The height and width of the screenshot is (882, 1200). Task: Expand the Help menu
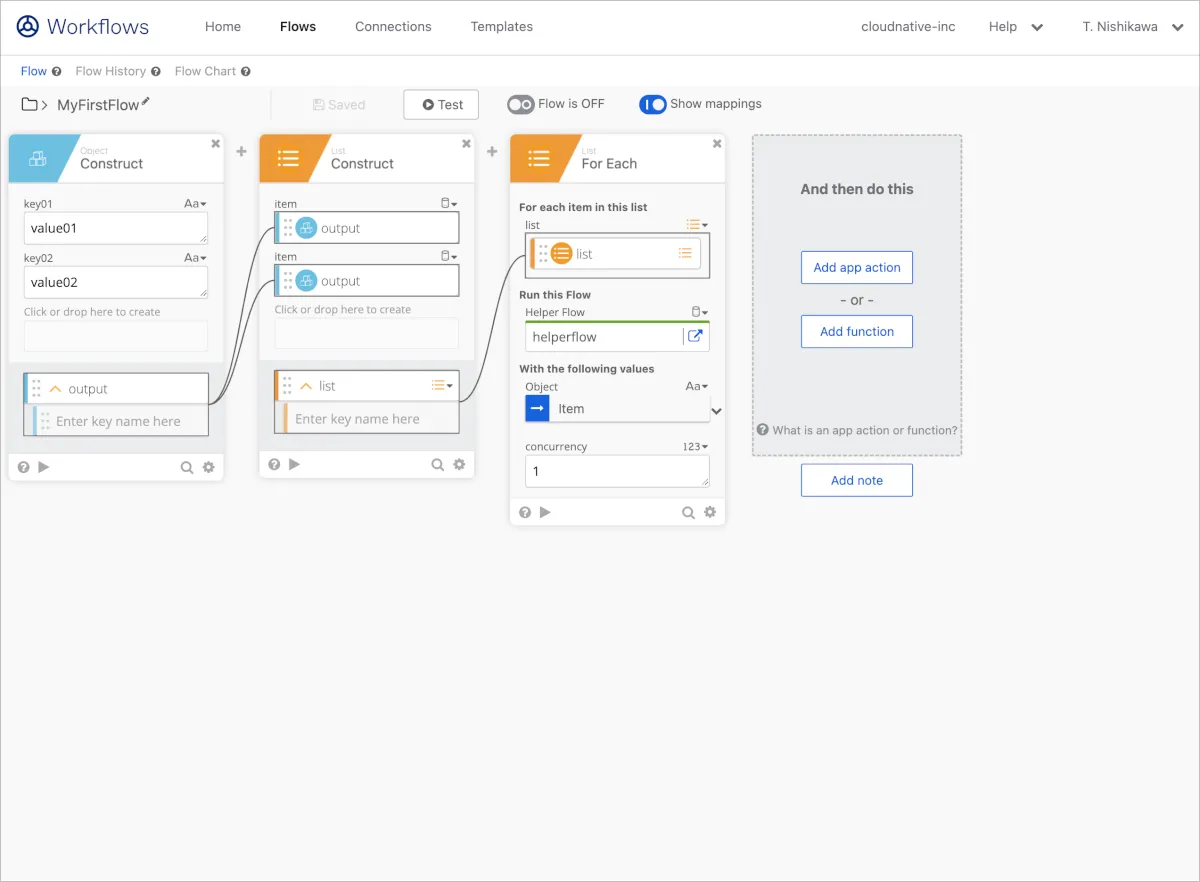coord(1016,27)
